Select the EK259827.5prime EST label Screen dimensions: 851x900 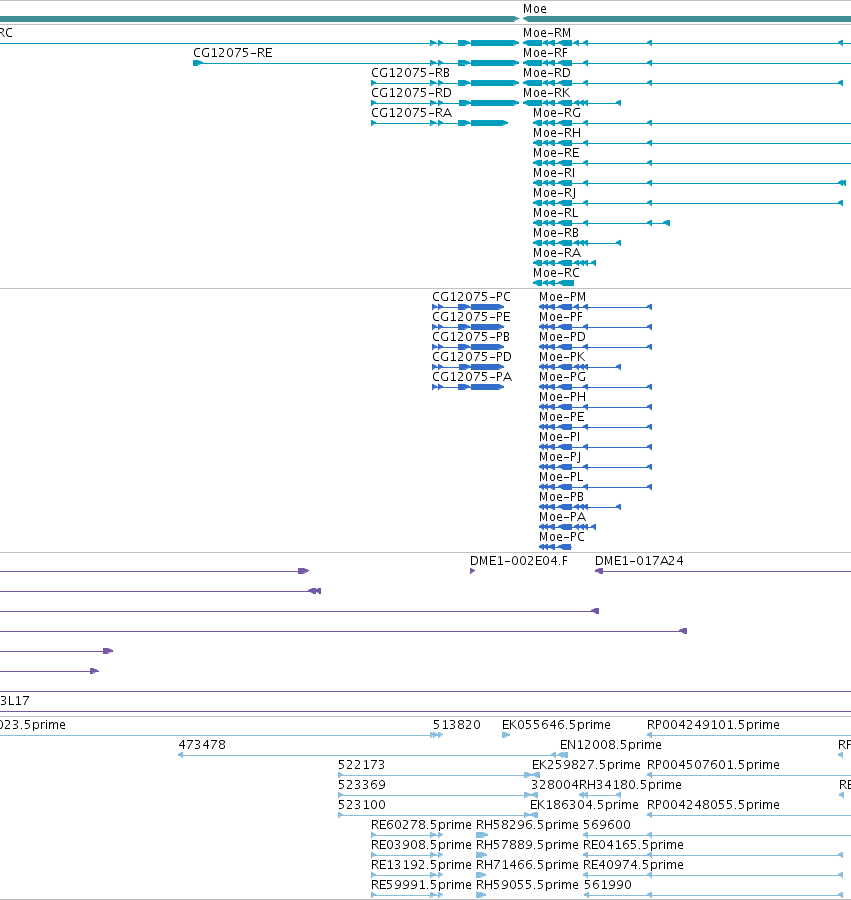coord(586,765)
